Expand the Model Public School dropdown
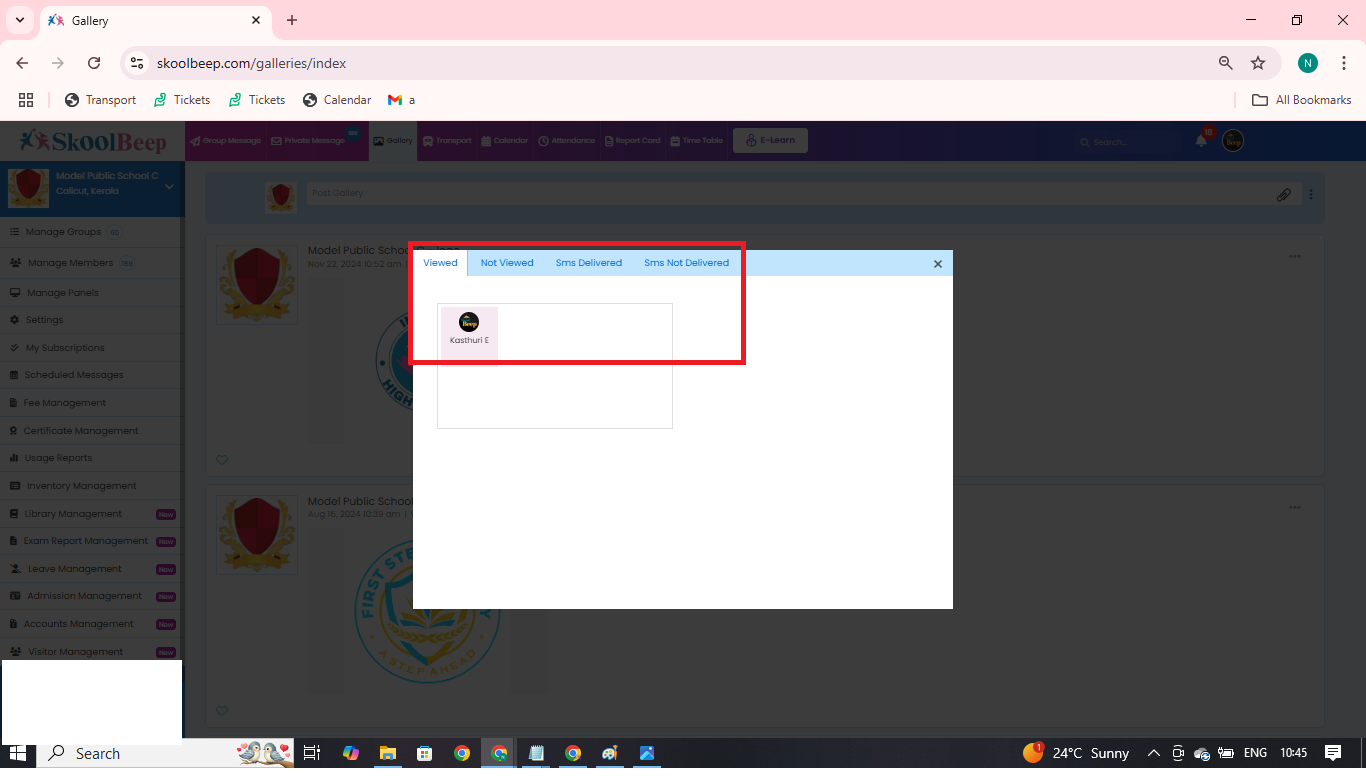The width and height of the screenshot is (1366, 784). [169, 186]
